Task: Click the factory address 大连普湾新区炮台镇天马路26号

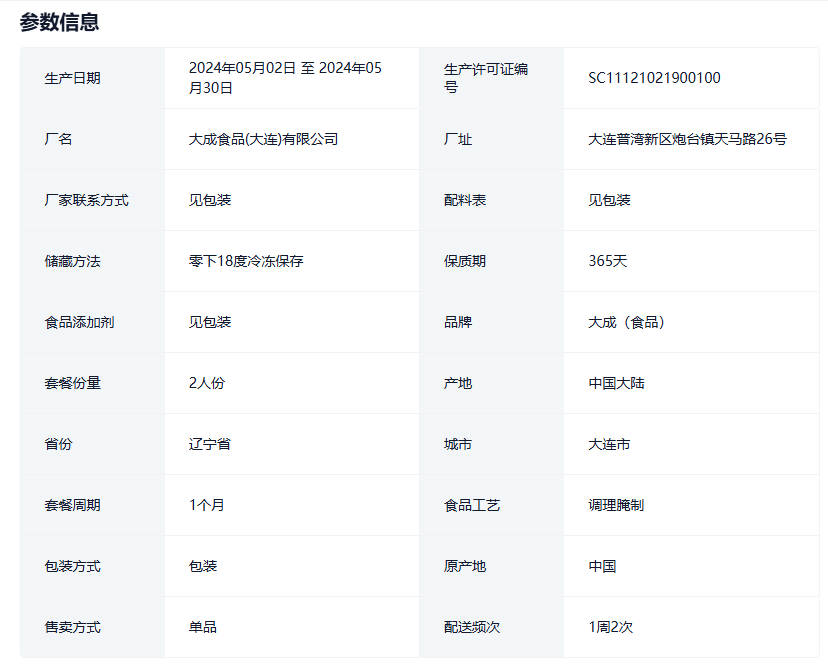Action: pos(687,139)
